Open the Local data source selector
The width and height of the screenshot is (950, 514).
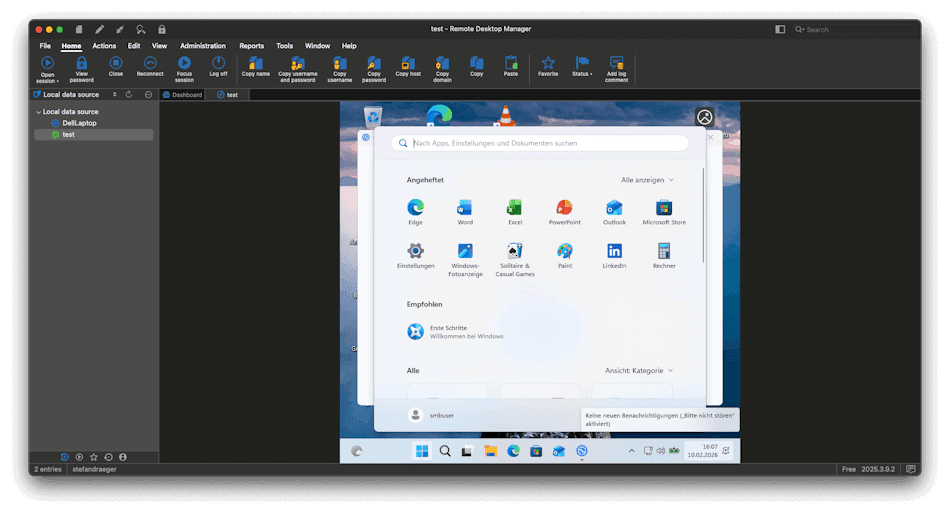75,95
